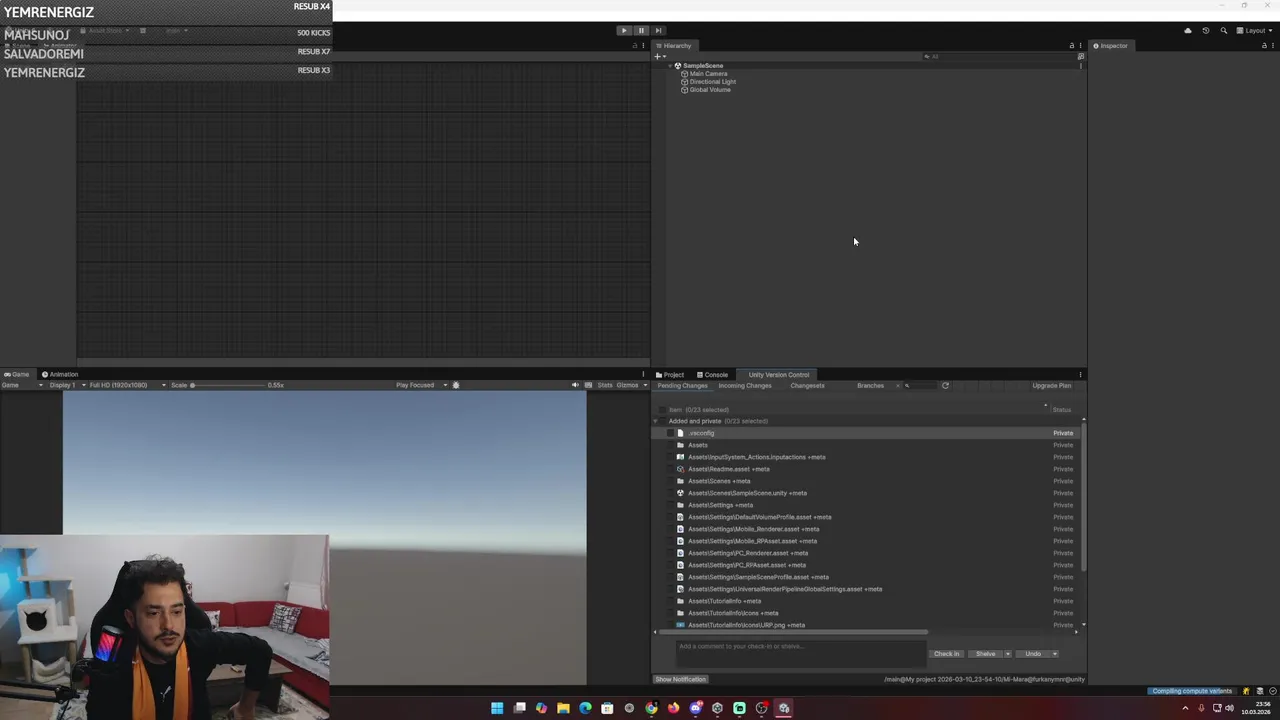Open SampleScene row options menu
Image resolution: width=1280 pixels, height=720 pixels.
tap(1080, 66)
